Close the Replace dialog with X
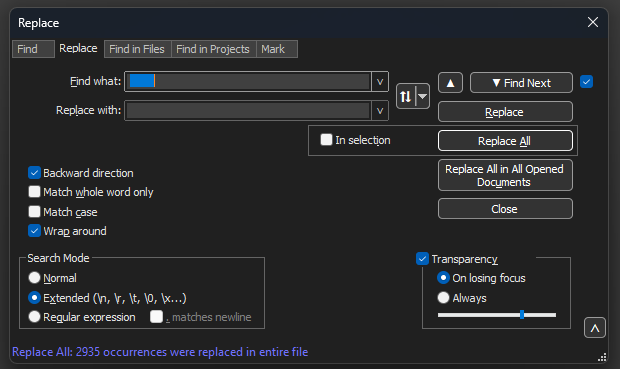The width and height of the screenshot is (620, 369). coord(593,22)
